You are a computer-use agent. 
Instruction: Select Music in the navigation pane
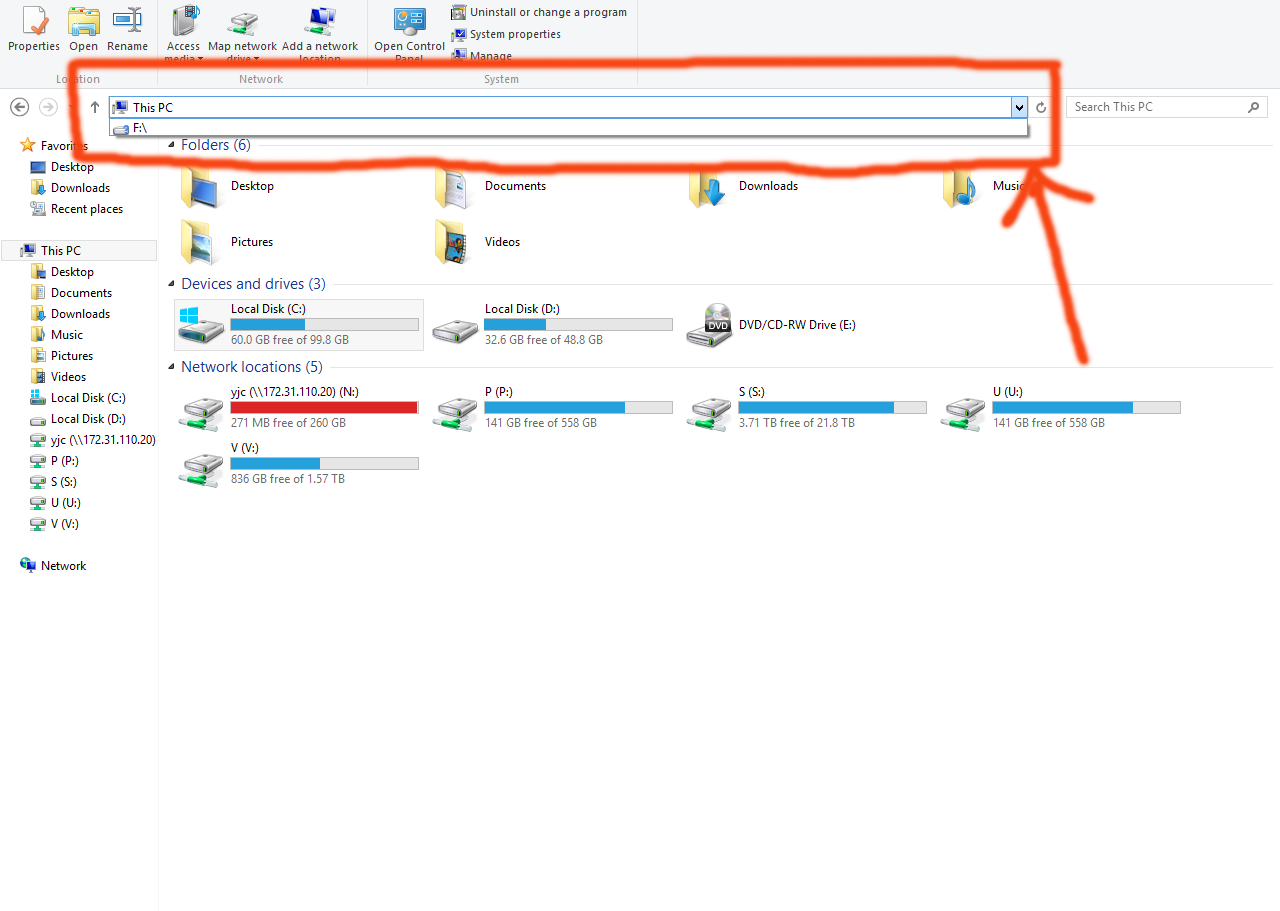pos(67,335)
